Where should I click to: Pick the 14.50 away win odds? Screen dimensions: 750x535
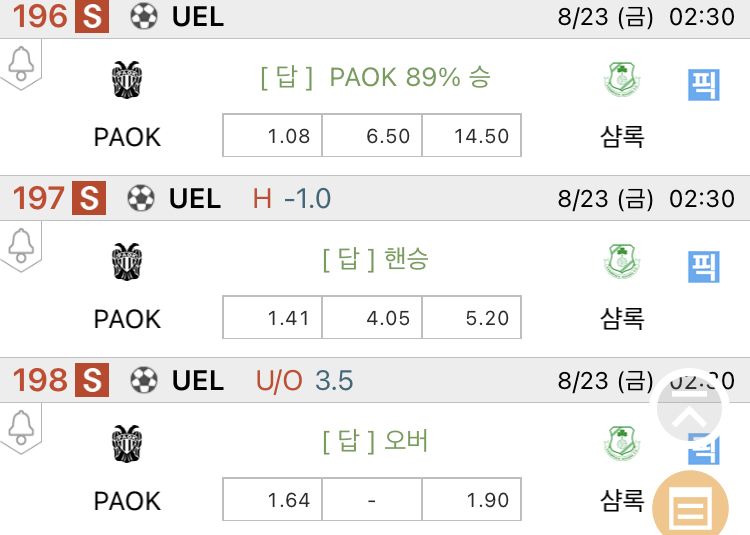(472, 135)
